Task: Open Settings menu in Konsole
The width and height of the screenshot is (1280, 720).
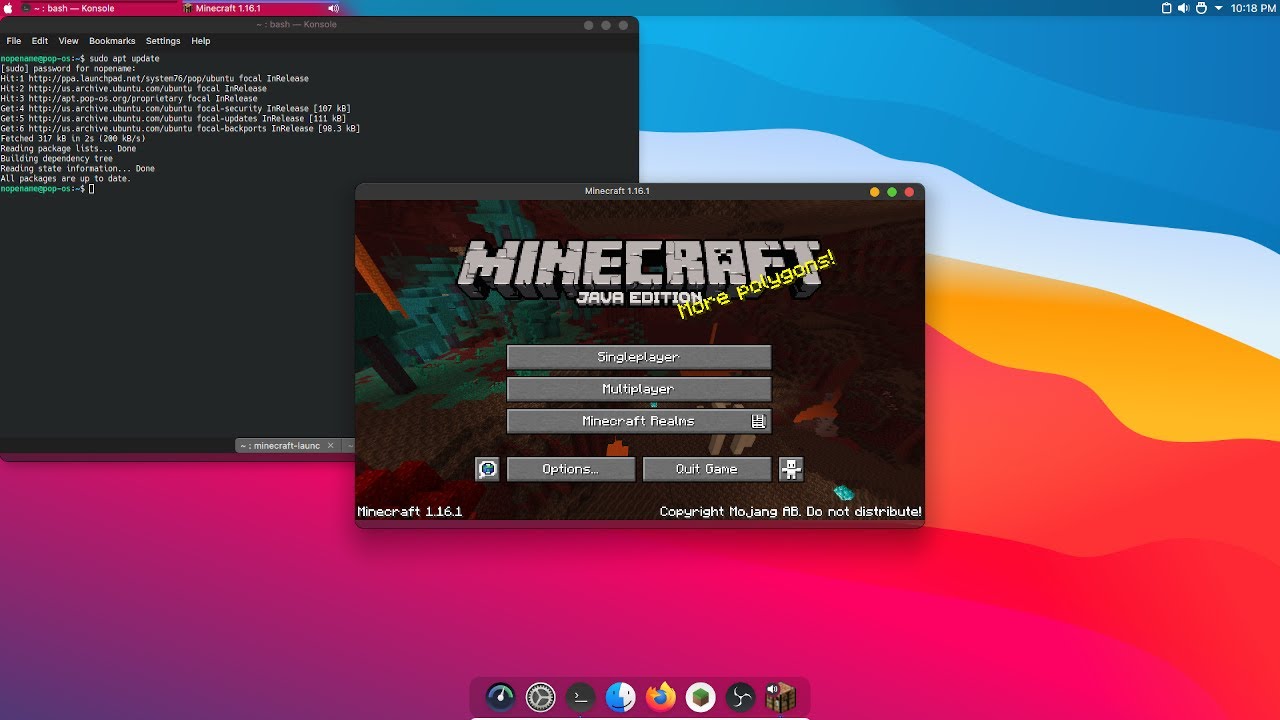Action: pyautogui.click(x=163, y=41)
